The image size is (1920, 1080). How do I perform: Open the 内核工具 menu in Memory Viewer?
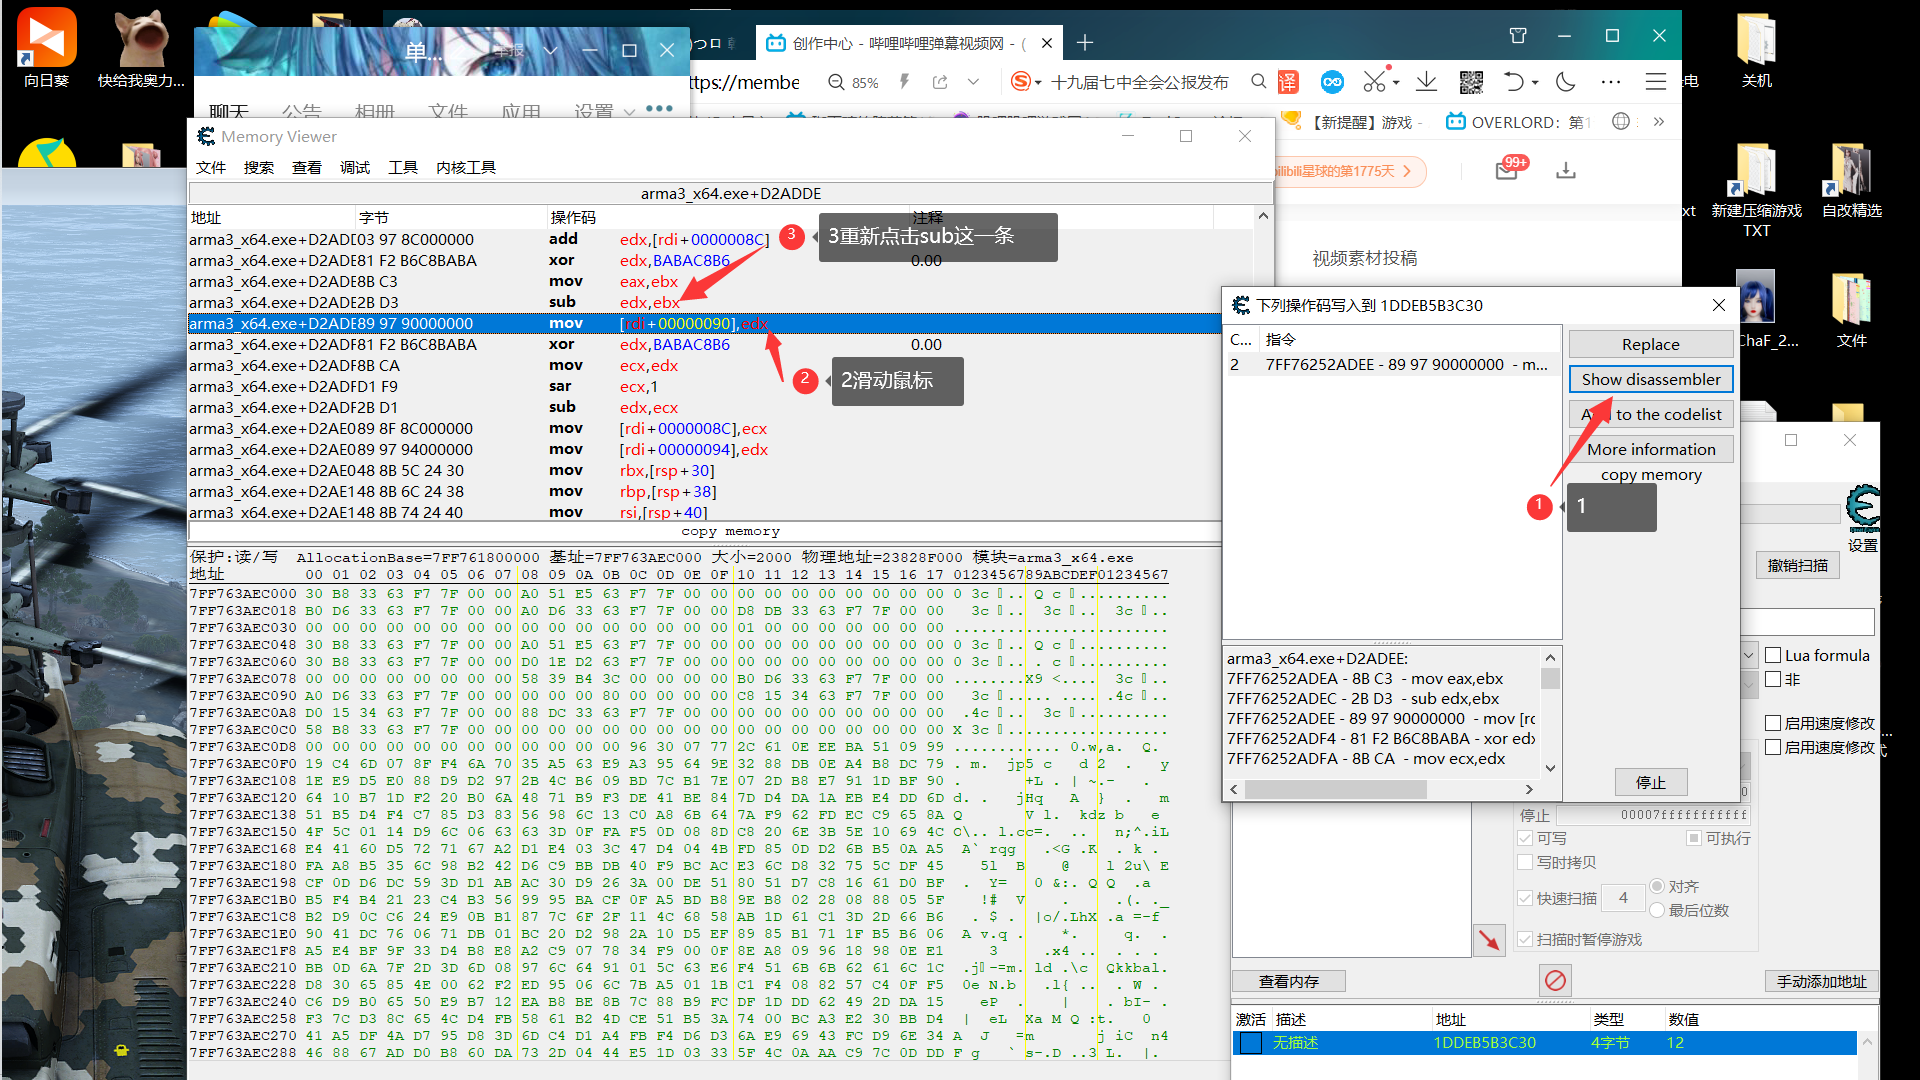click(x=465, y=168)
